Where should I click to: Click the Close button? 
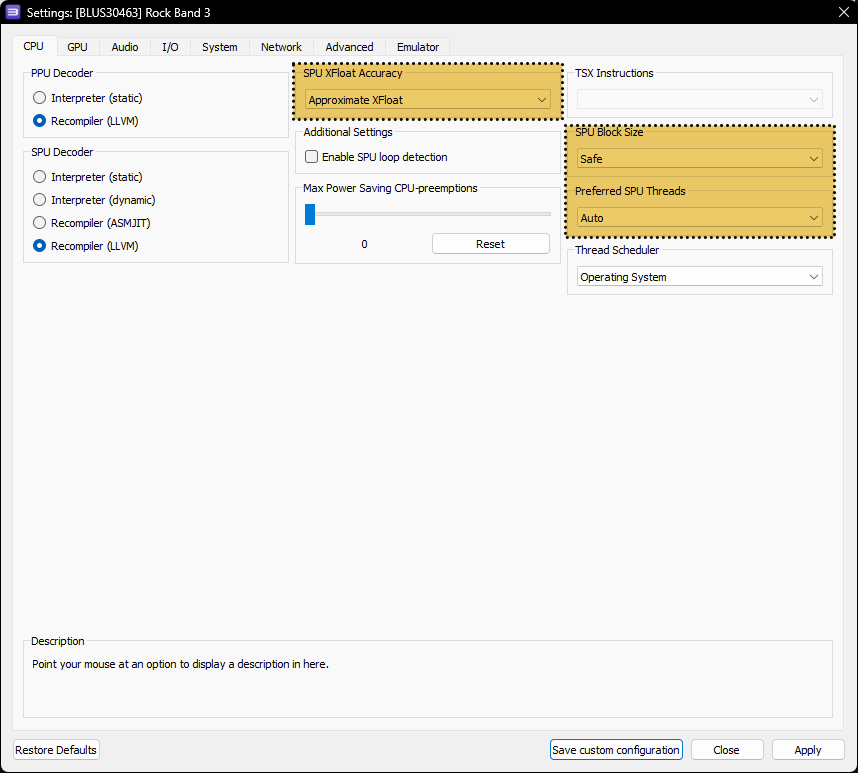[x=726, y=749]
